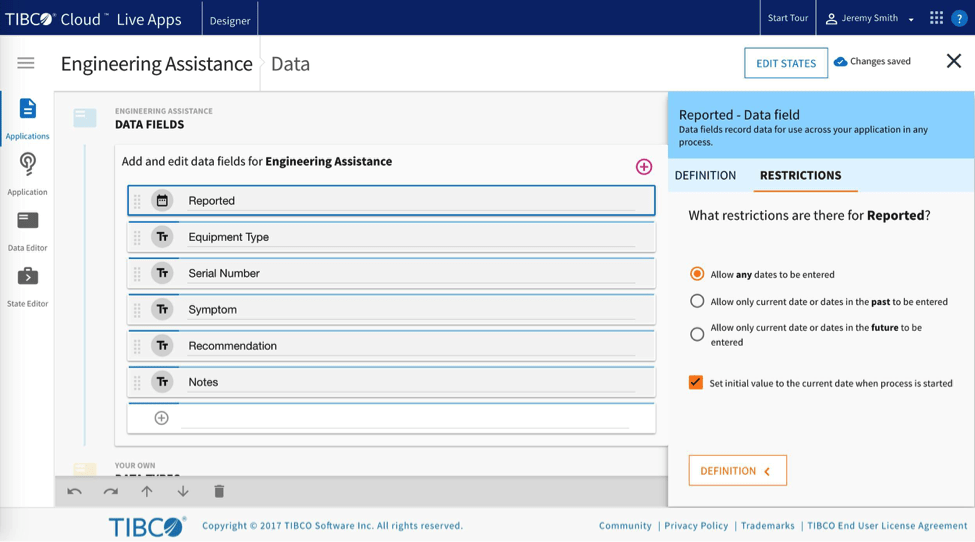Switch to the Restrictions tab
Image resolution: width=975 pixels, height=542 pixels.
click(x=800, y=175)
